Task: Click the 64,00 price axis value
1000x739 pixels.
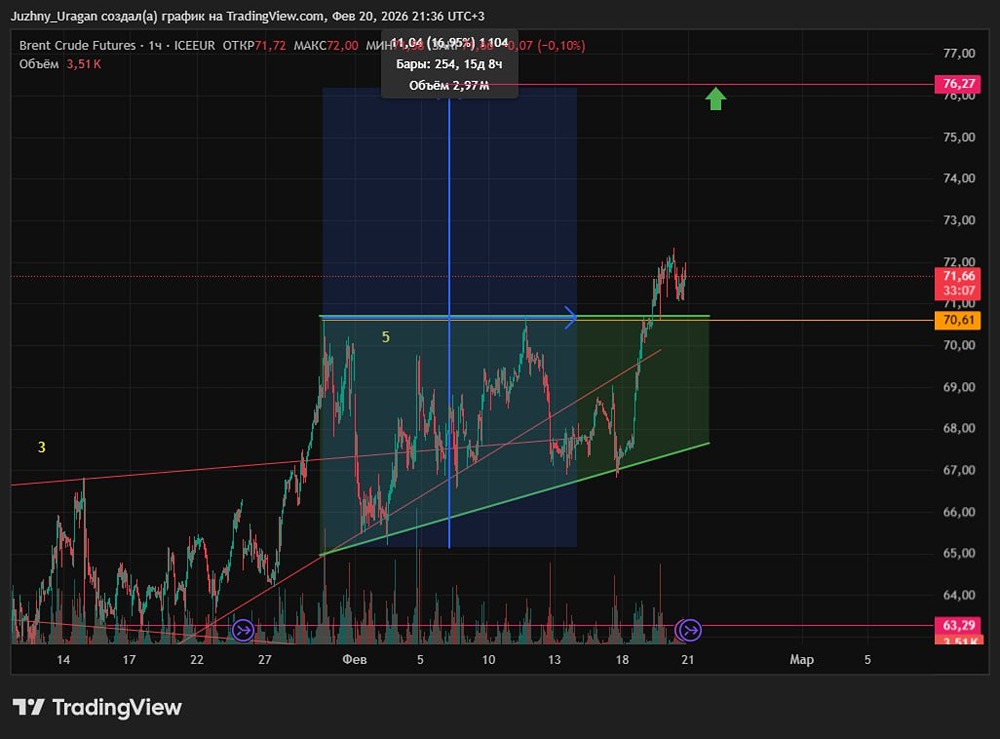Action: tap(959, 595)
